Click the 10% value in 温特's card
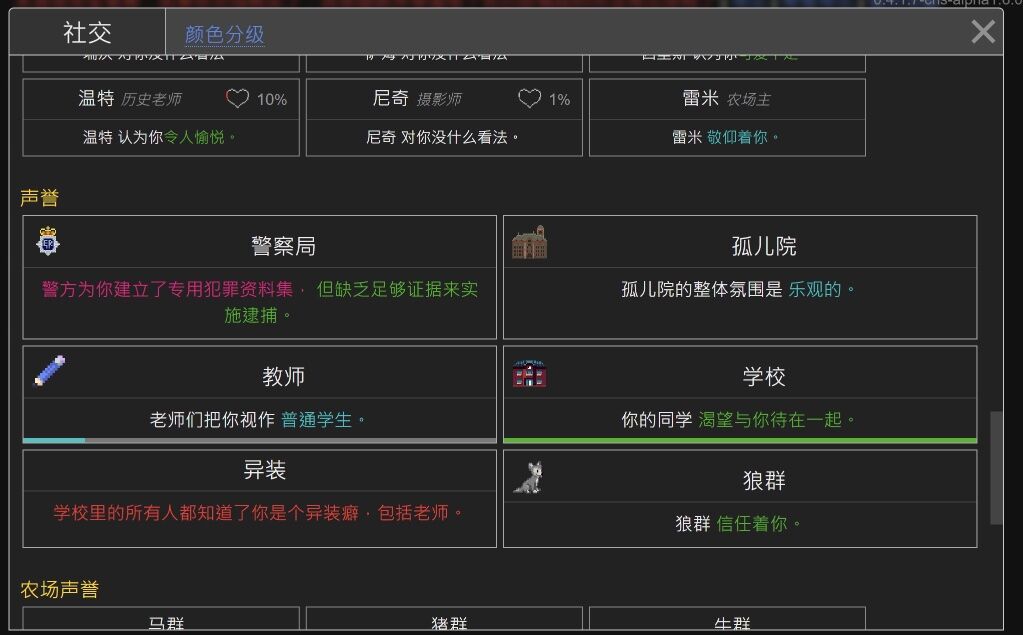 coord(271,99)
